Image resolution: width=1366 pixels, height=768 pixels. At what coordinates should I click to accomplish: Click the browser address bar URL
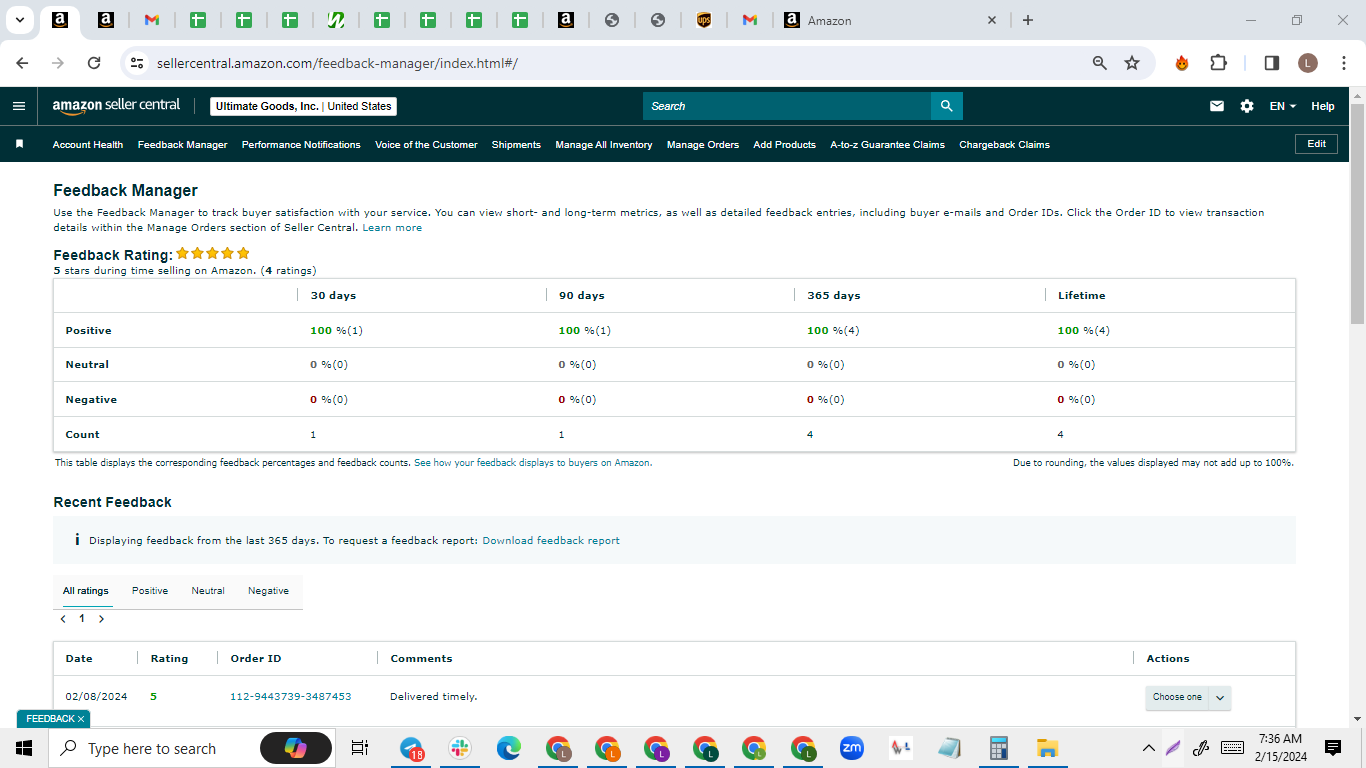[337, 63]
